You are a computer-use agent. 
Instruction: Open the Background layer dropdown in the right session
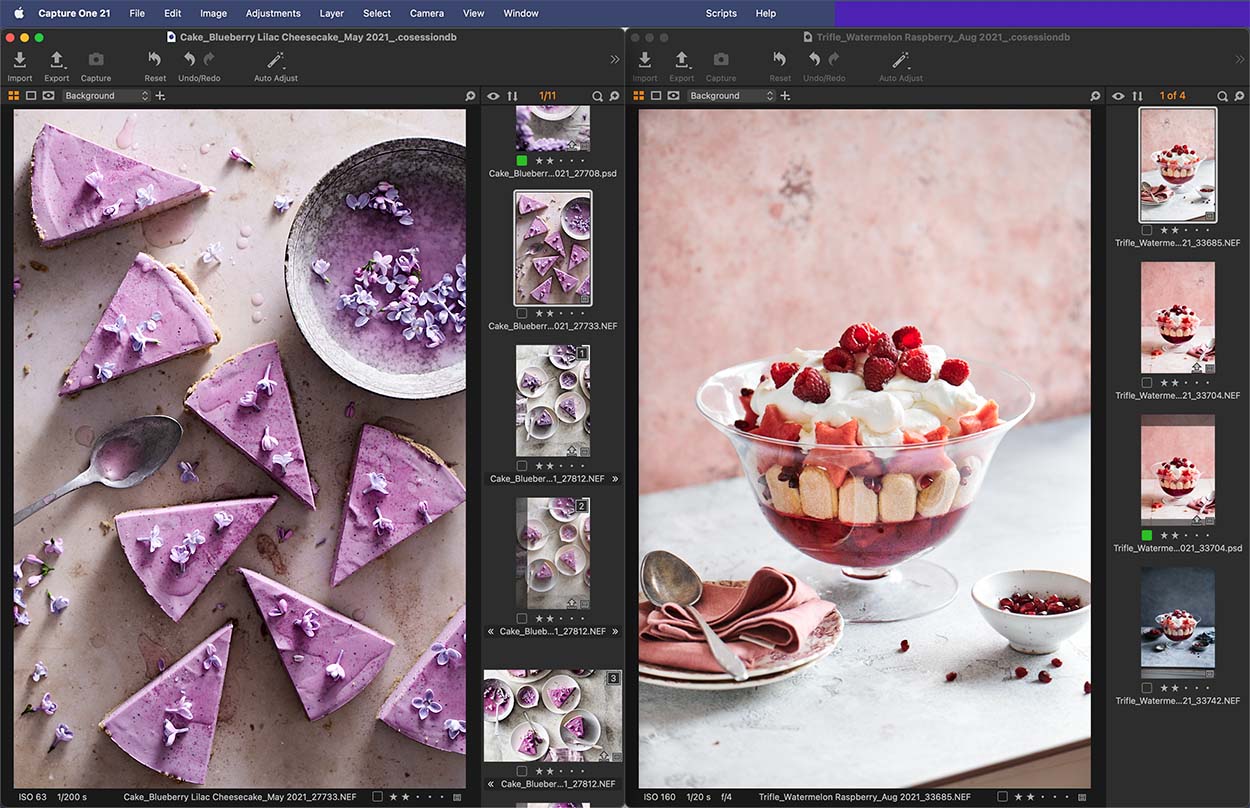click(x=730, y=95)
